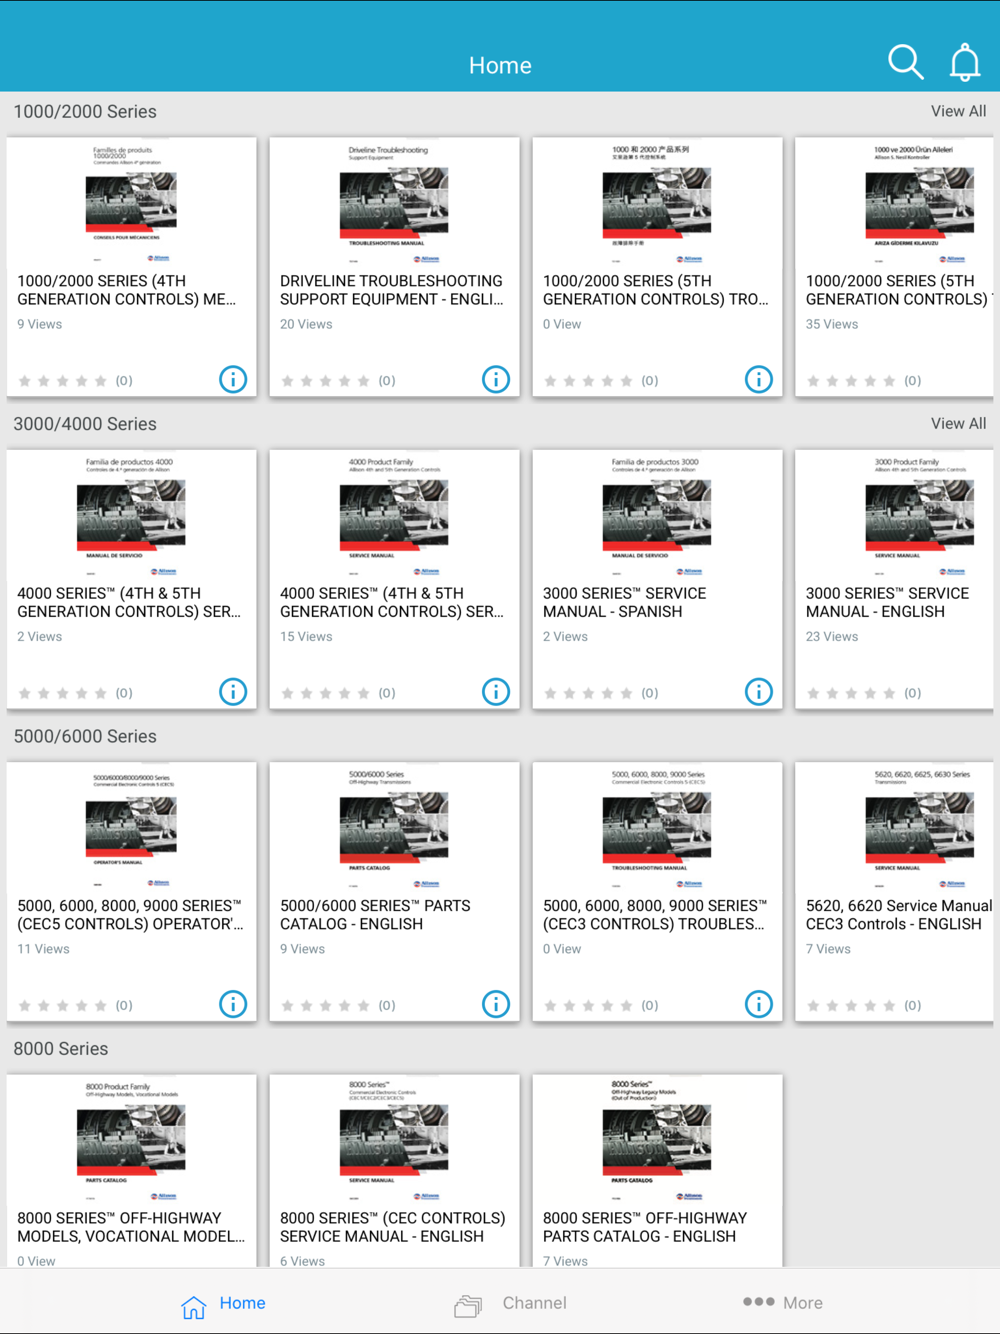Viewport: 1000px width, 1334px height.
Task: Open the More tab
Action: point(783,1303)
